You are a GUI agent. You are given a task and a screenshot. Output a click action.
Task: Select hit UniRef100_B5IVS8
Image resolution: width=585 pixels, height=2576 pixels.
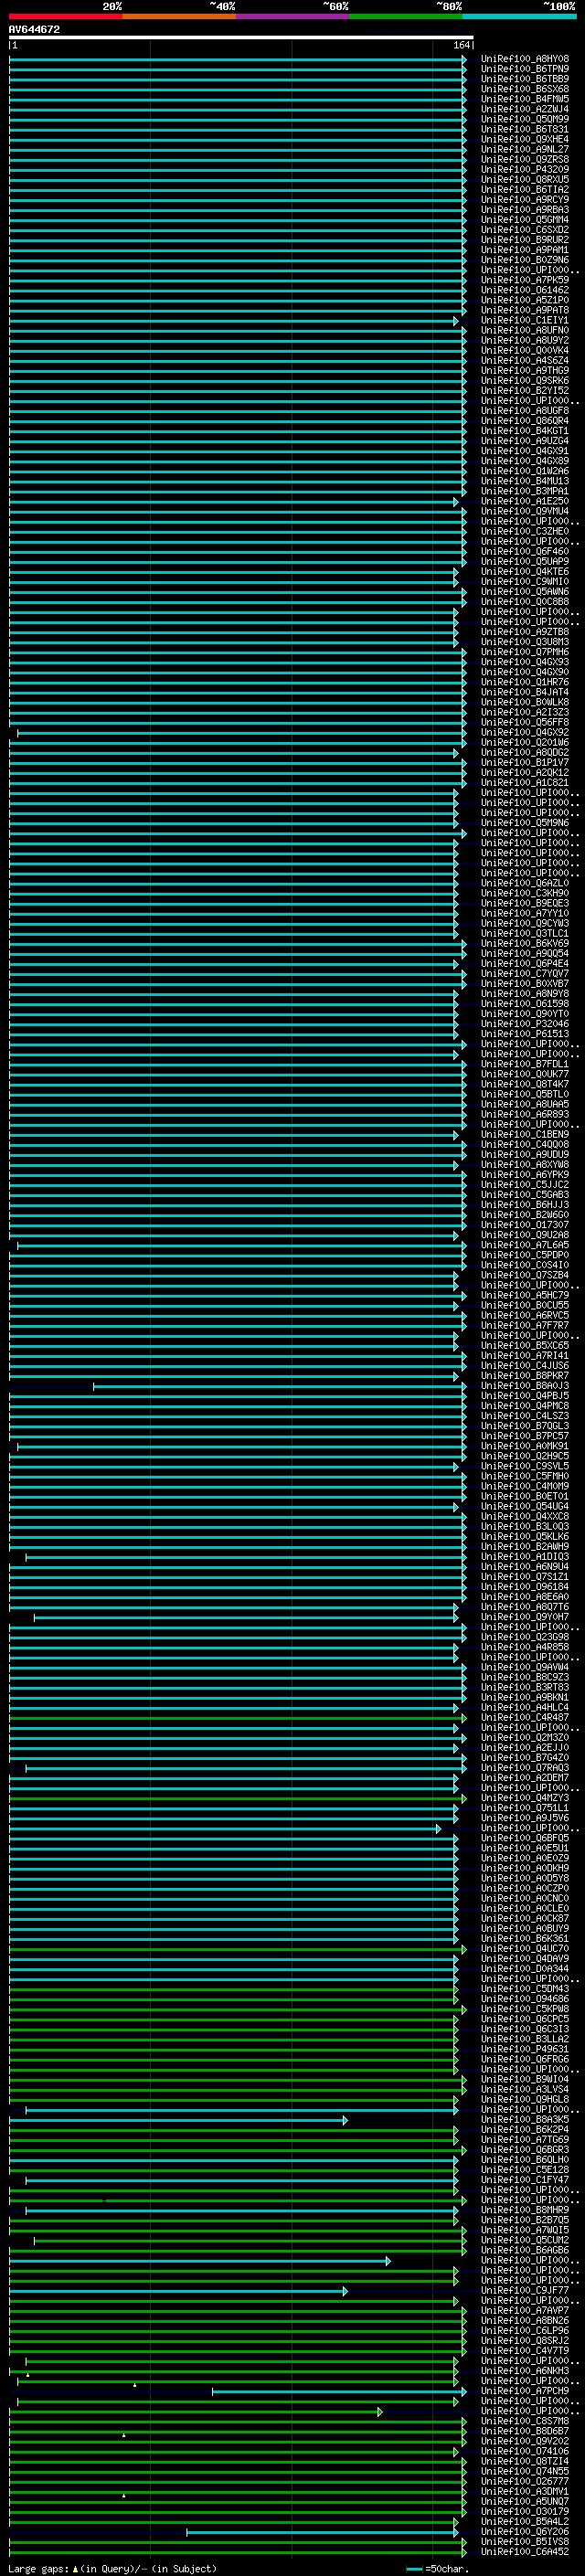click(x=524, y=2541)
